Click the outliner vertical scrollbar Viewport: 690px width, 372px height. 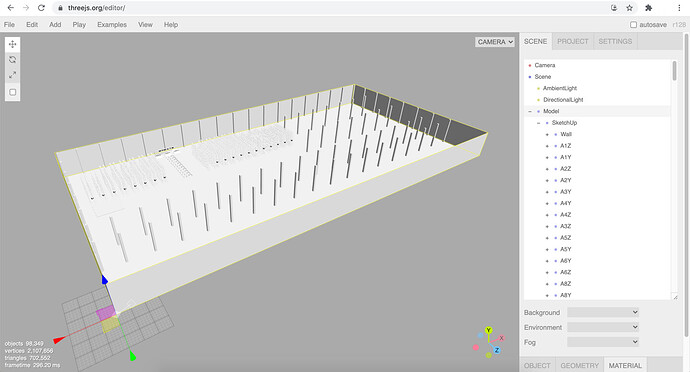(x=675, y=71)
